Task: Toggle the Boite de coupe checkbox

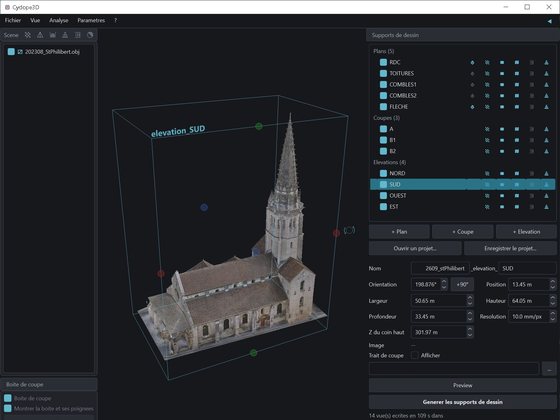Action: 8,398
